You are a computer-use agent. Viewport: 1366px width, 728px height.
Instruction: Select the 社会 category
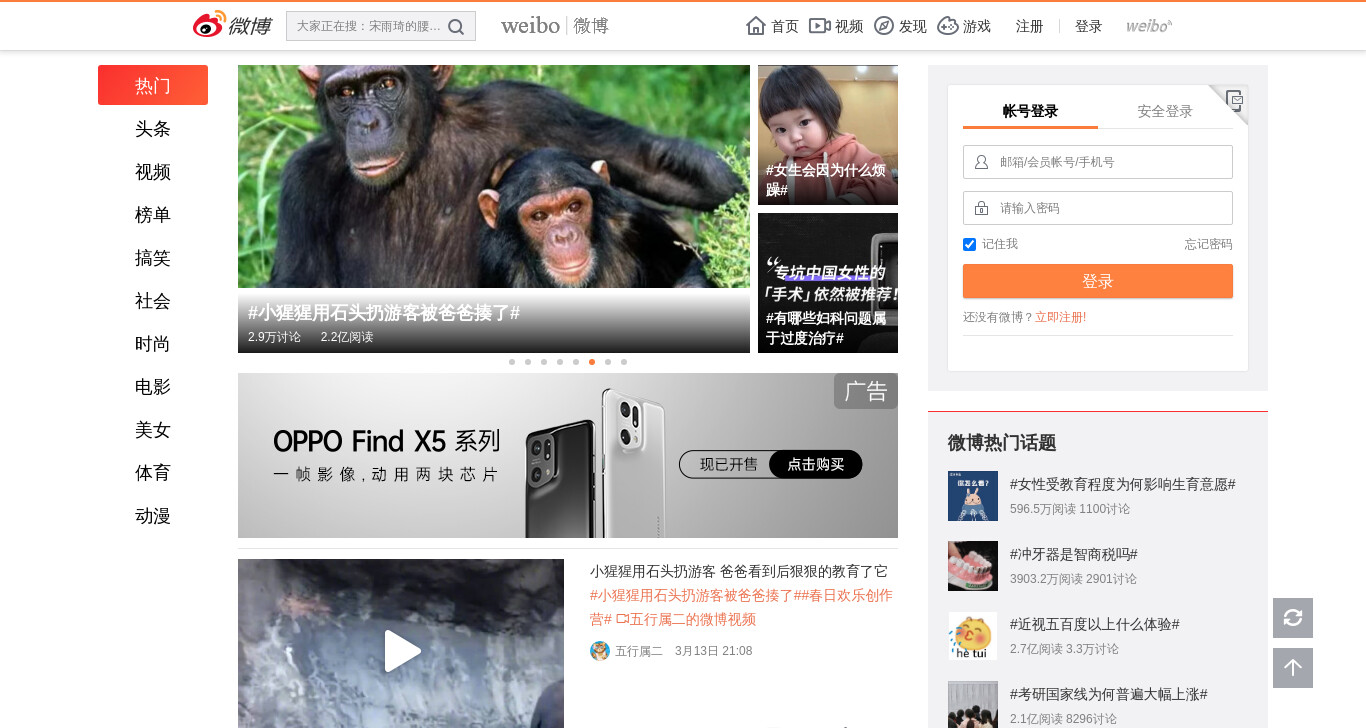point(153,301)
